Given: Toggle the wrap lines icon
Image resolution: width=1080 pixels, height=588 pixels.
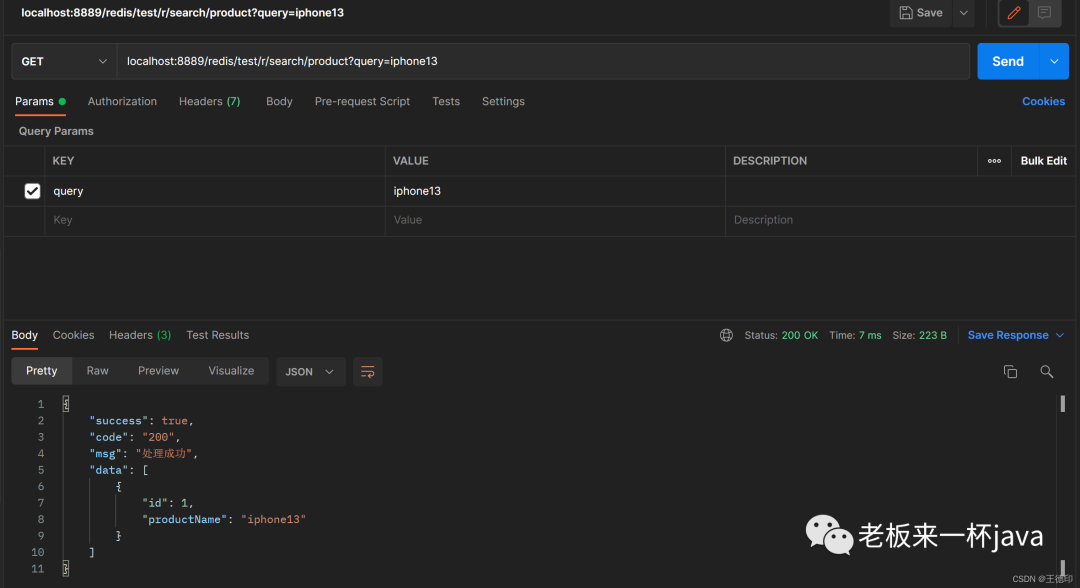Looking at the screenshot, I should point(367,372).
